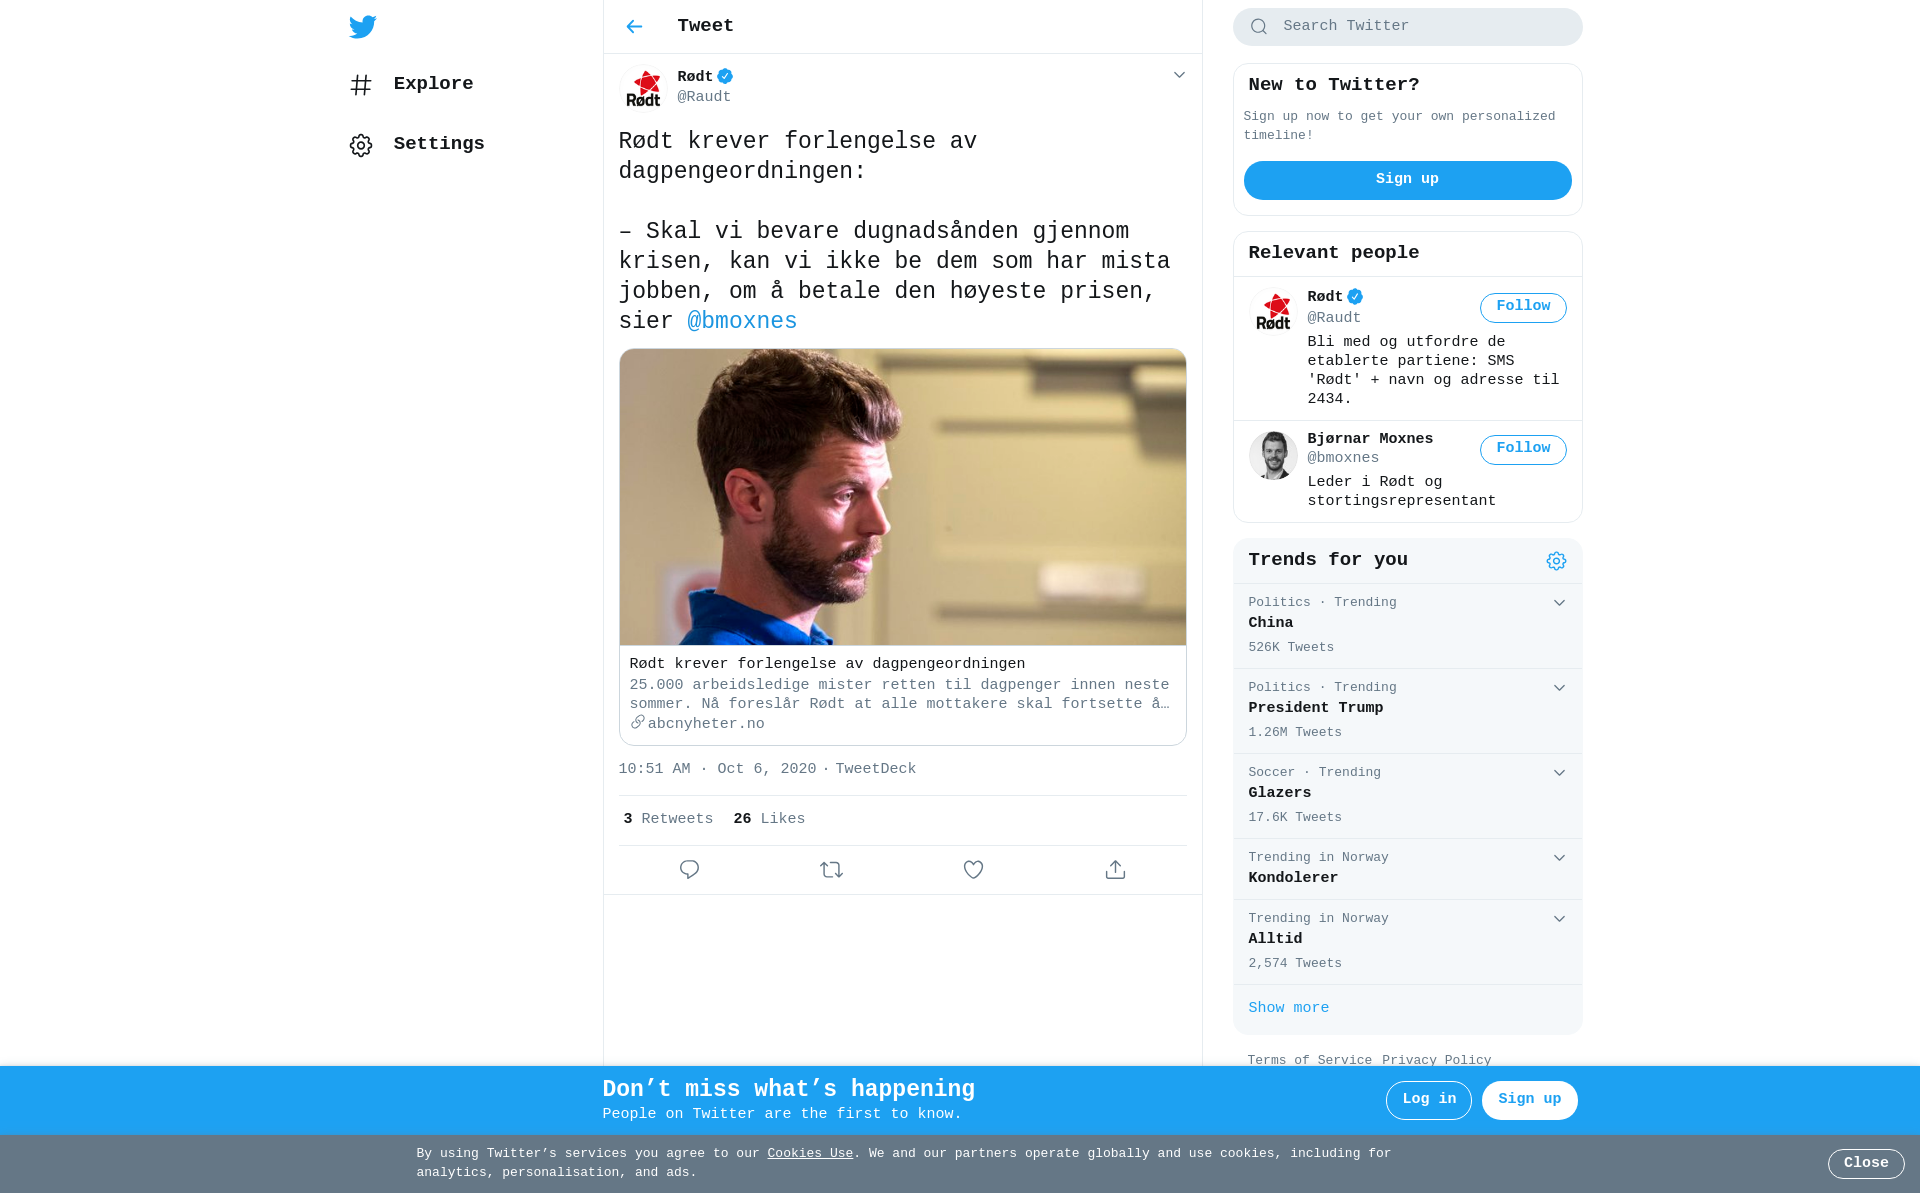This screenshot has width=1920, height=1193.
Task: Follow Bjørnar Moxnes
Action: pos(1523,449)
